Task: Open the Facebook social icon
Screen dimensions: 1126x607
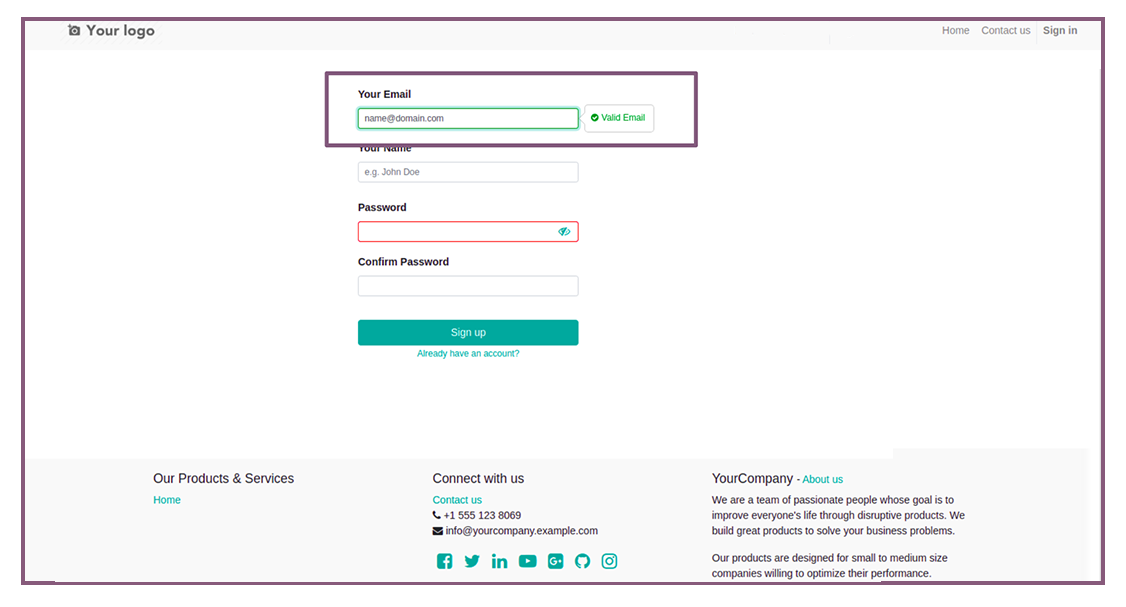Action: (x=445, y=561)
